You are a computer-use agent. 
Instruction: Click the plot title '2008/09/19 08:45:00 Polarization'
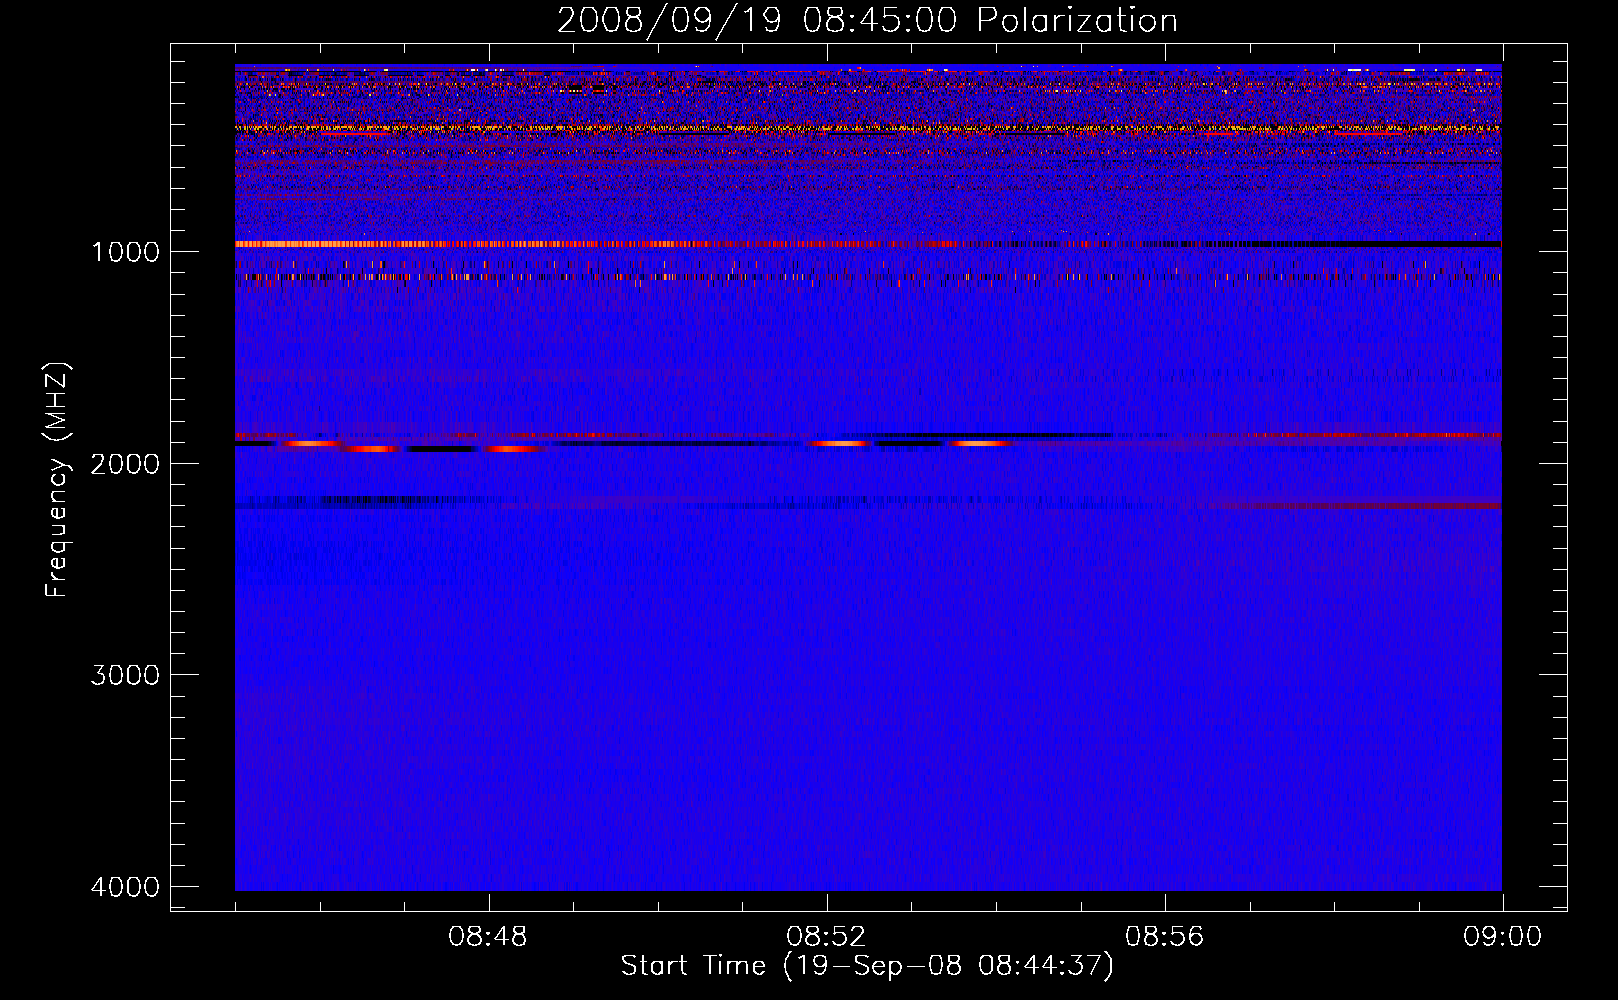click(867, 21)
